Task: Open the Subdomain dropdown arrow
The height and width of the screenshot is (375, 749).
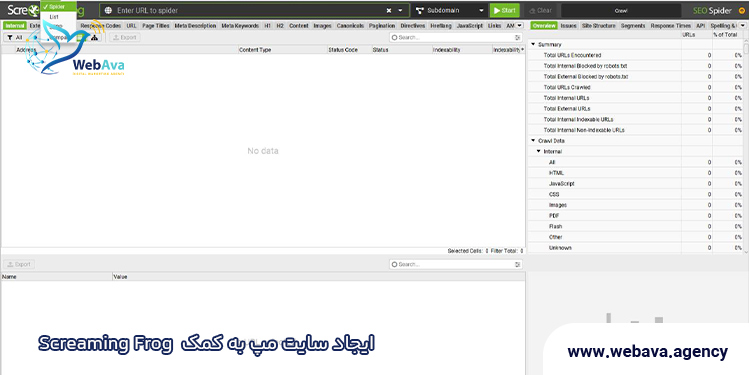Action: tap(481, 11)
